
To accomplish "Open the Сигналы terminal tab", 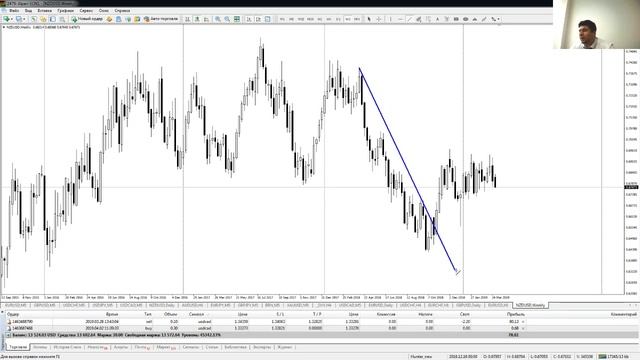I will 191,347.
